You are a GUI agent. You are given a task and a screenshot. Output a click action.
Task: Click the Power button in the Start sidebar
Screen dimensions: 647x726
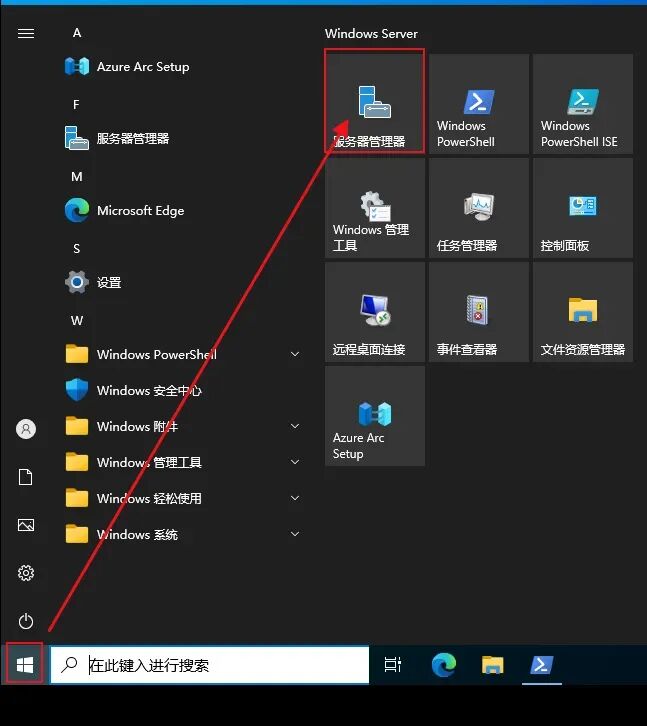click(x=26, y=621)
